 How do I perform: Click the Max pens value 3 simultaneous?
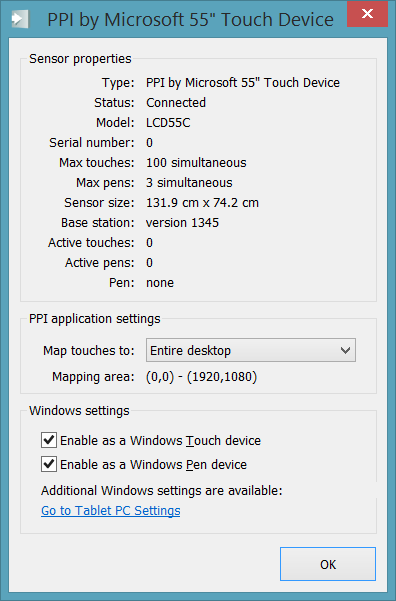tap(189, 182)
